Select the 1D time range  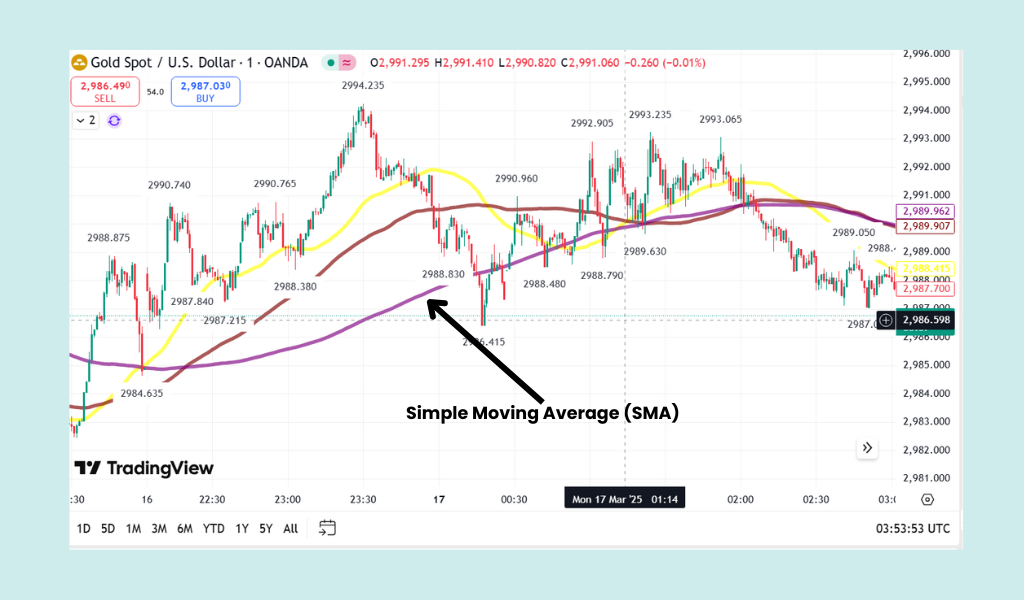[x=84, y=529]
